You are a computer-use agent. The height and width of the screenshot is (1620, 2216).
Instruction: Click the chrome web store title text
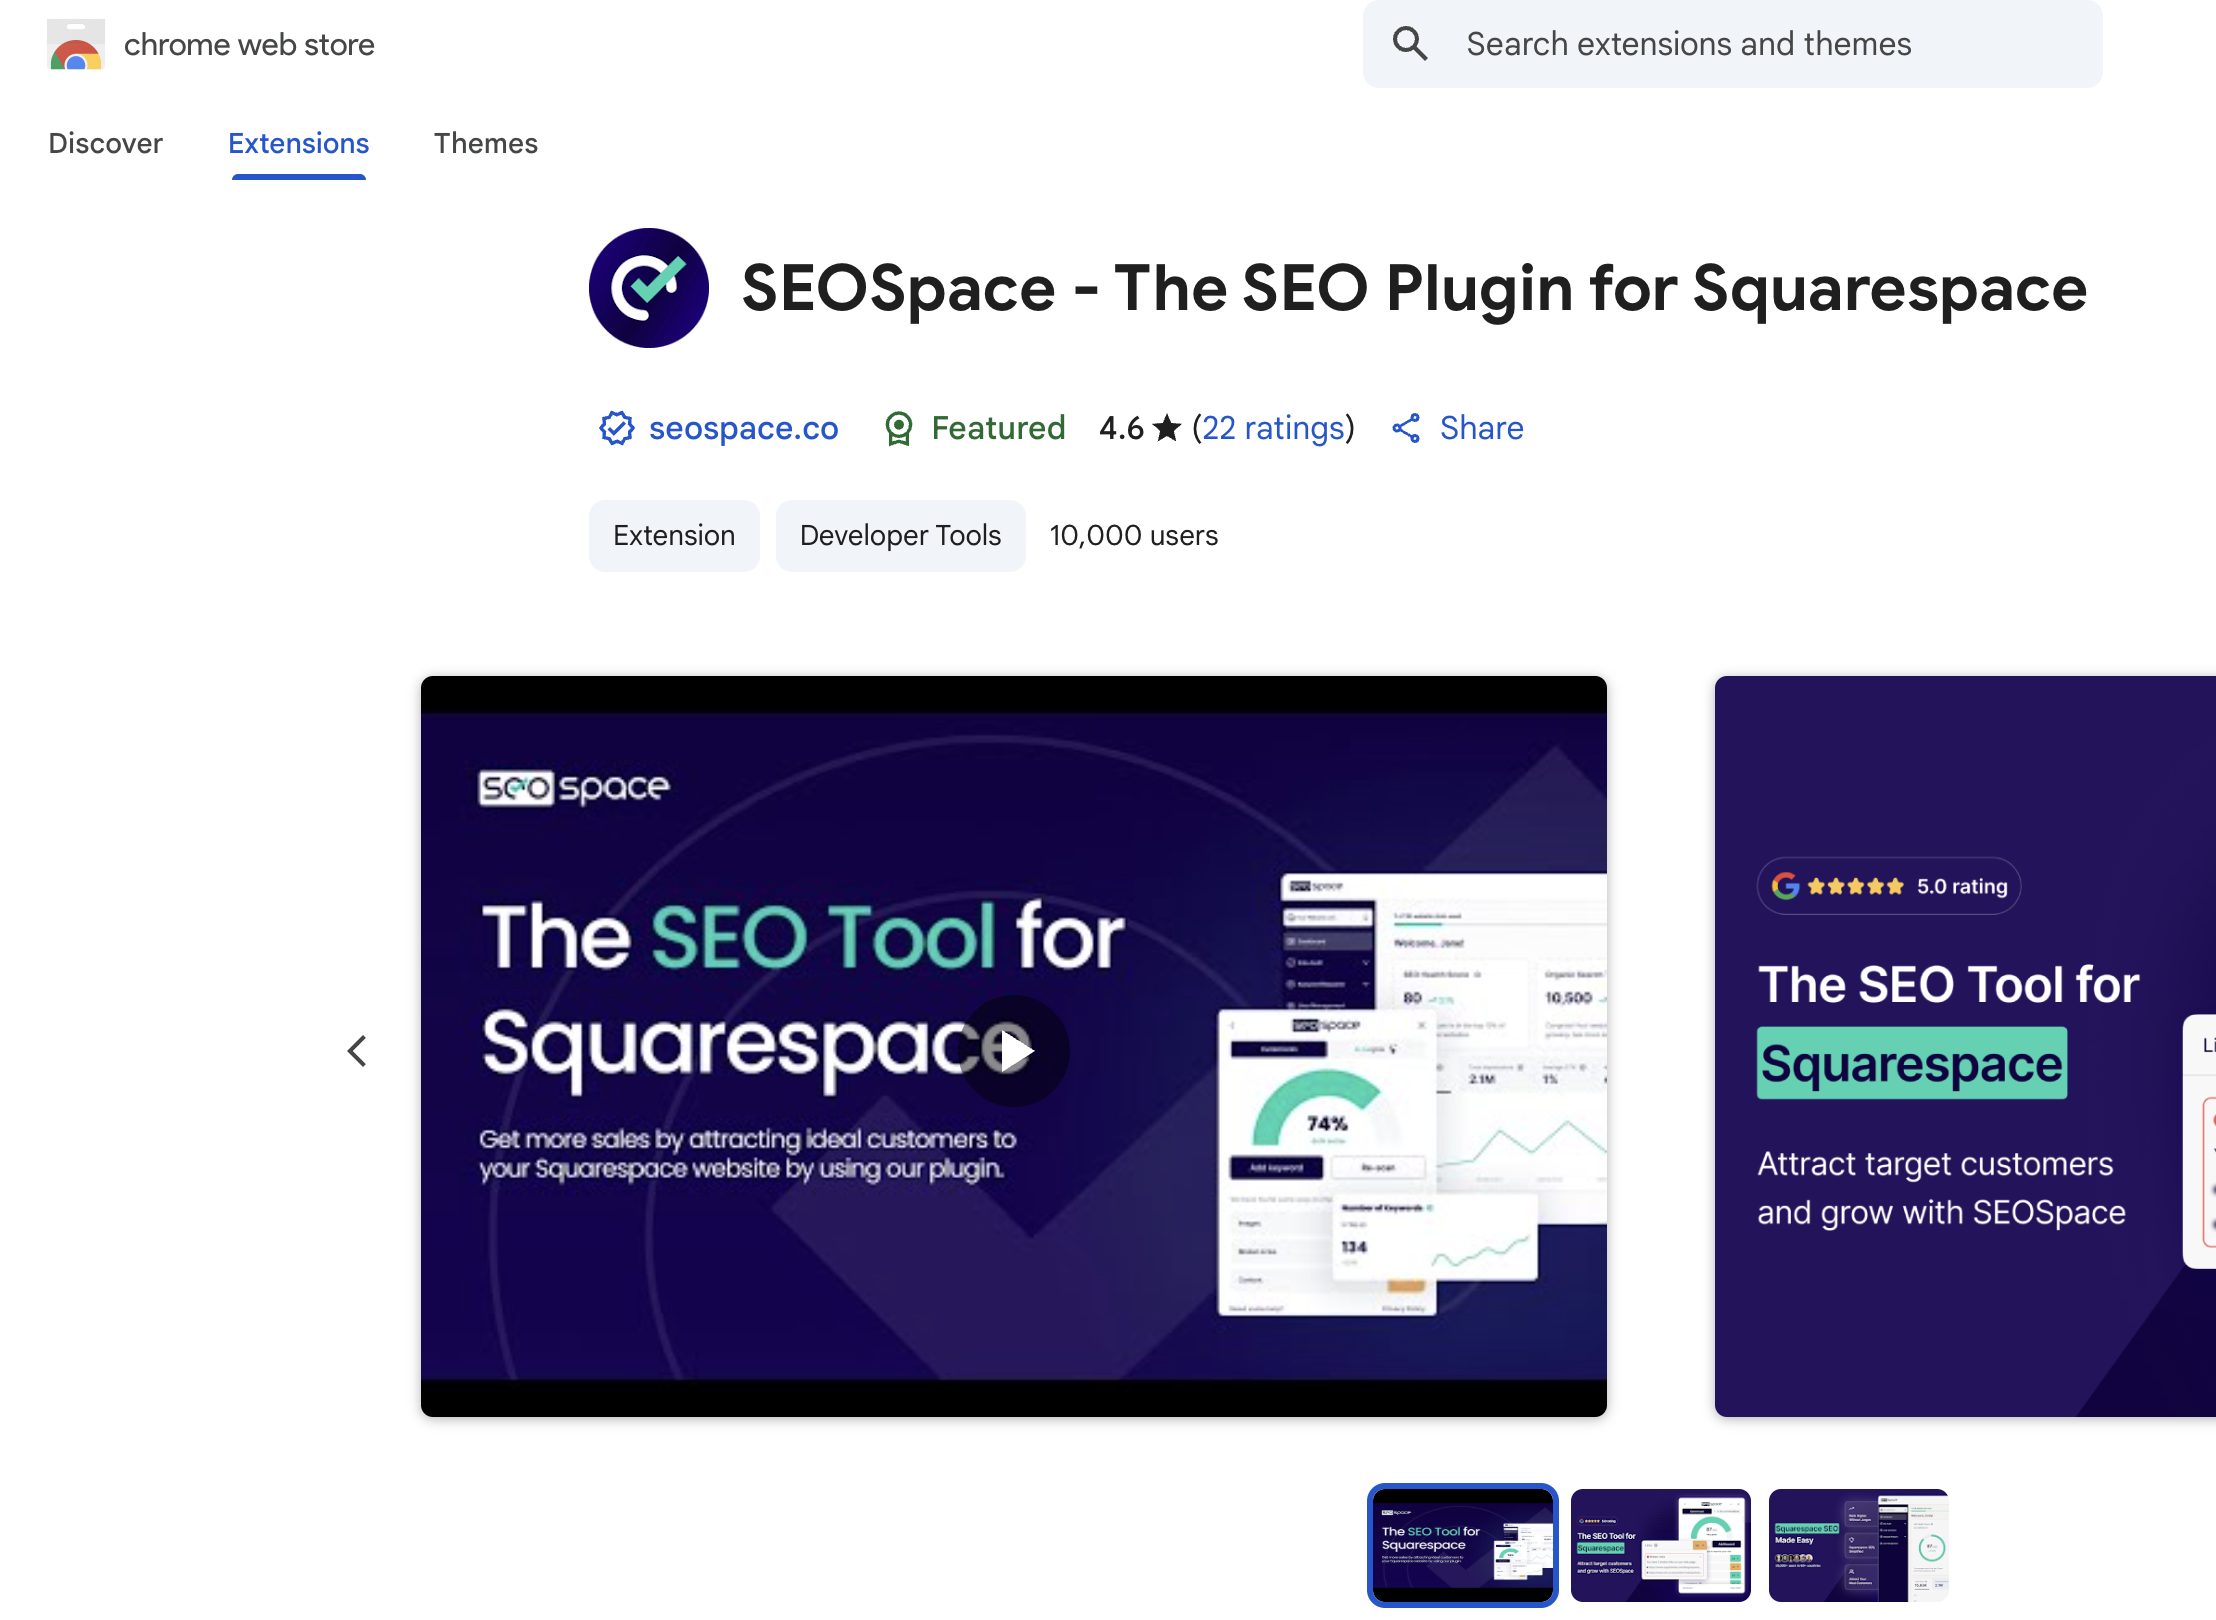249,44
